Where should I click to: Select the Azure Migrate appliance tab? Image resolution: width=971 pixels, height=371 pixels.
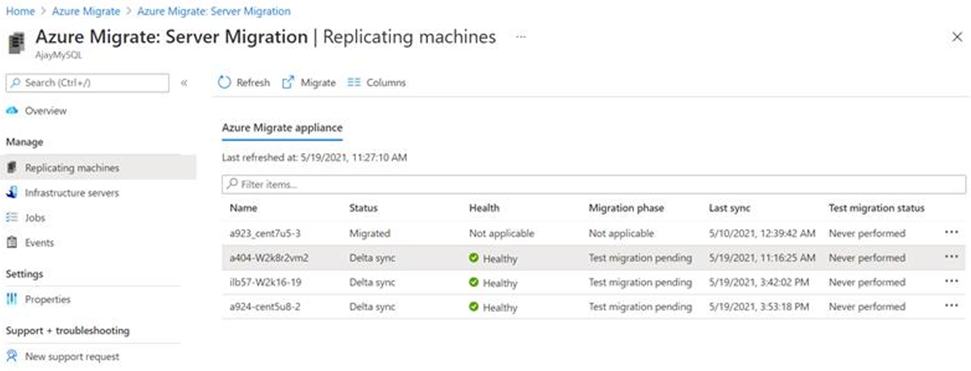(x=282, y=128)
